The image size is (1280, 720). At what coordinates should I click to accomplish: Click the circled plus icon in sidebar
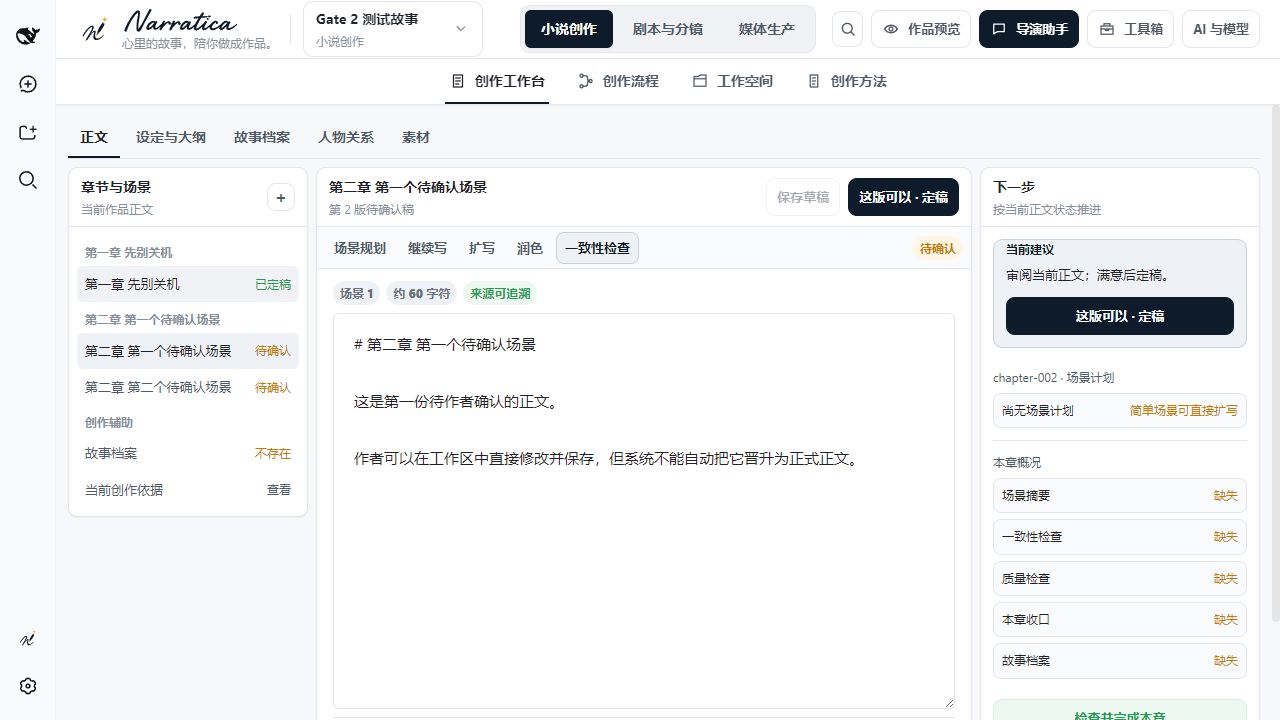pos(28,84)
